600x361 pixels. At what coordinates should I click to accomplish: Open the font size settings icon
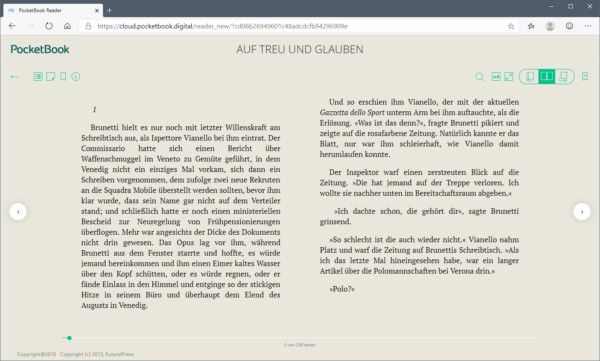click(x=496, y=77)
